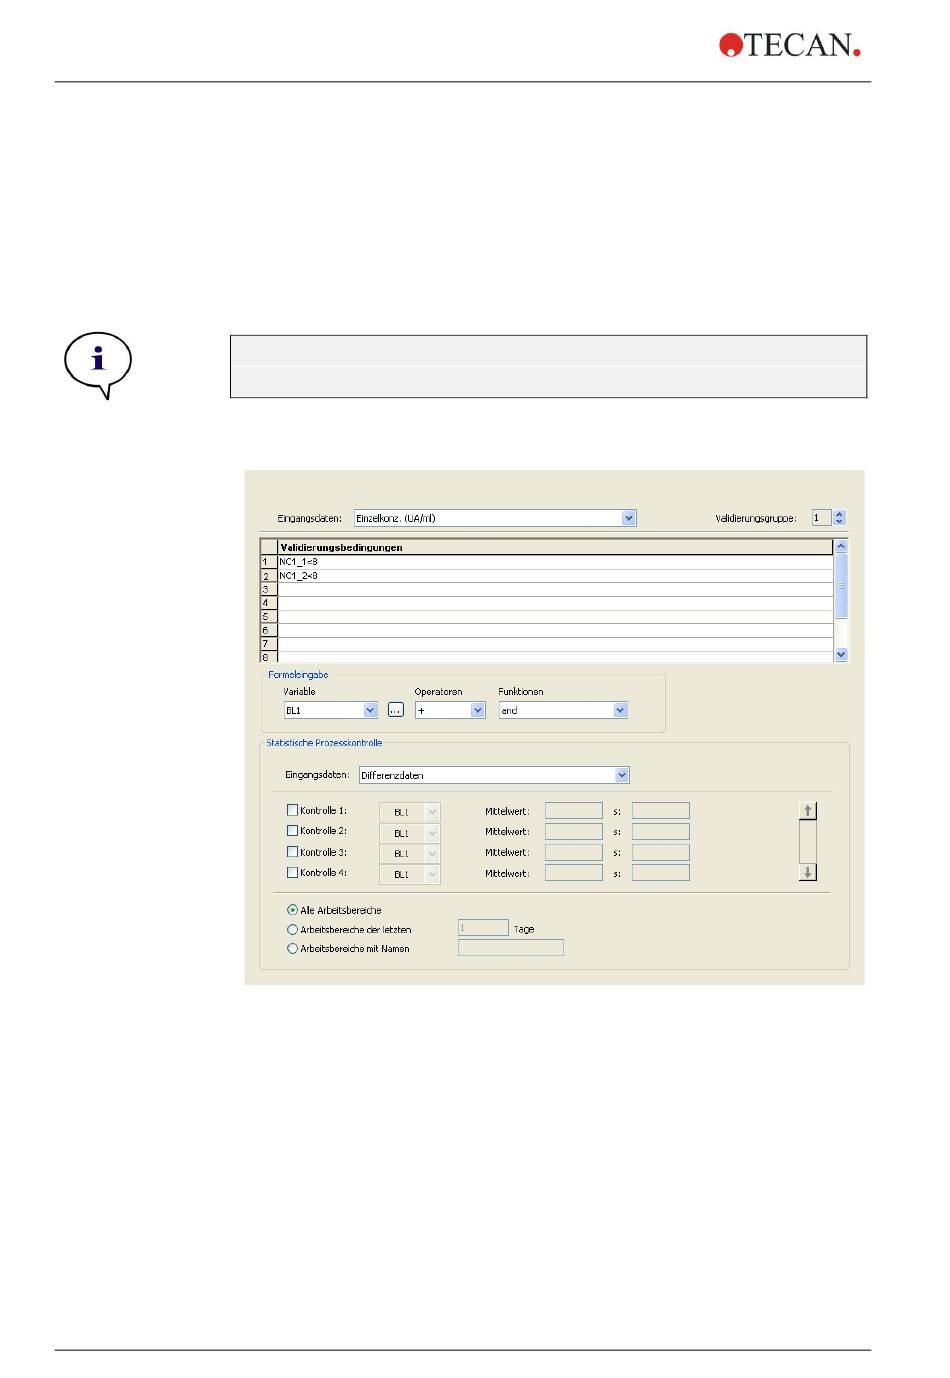
Task: Enable the Kontrolle 3 checkbox
Action: click(x=293, y=852)
